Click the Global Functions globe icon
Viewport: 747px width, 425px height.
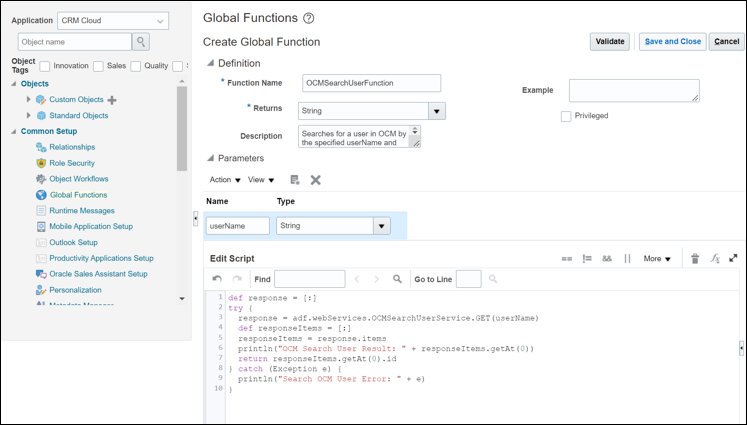(x=41, y=195)
